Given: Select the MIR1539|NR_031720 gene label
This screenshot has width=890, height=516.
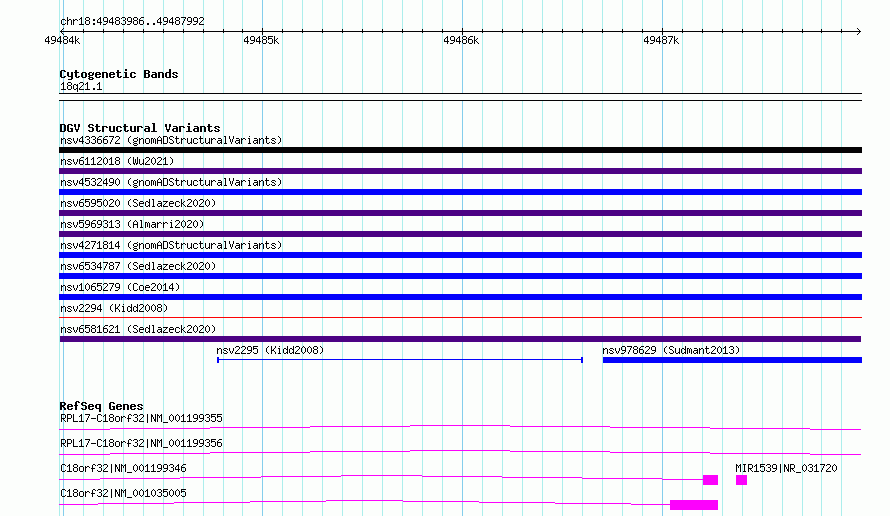Looking at the screenshot, I should pos(786,468).
